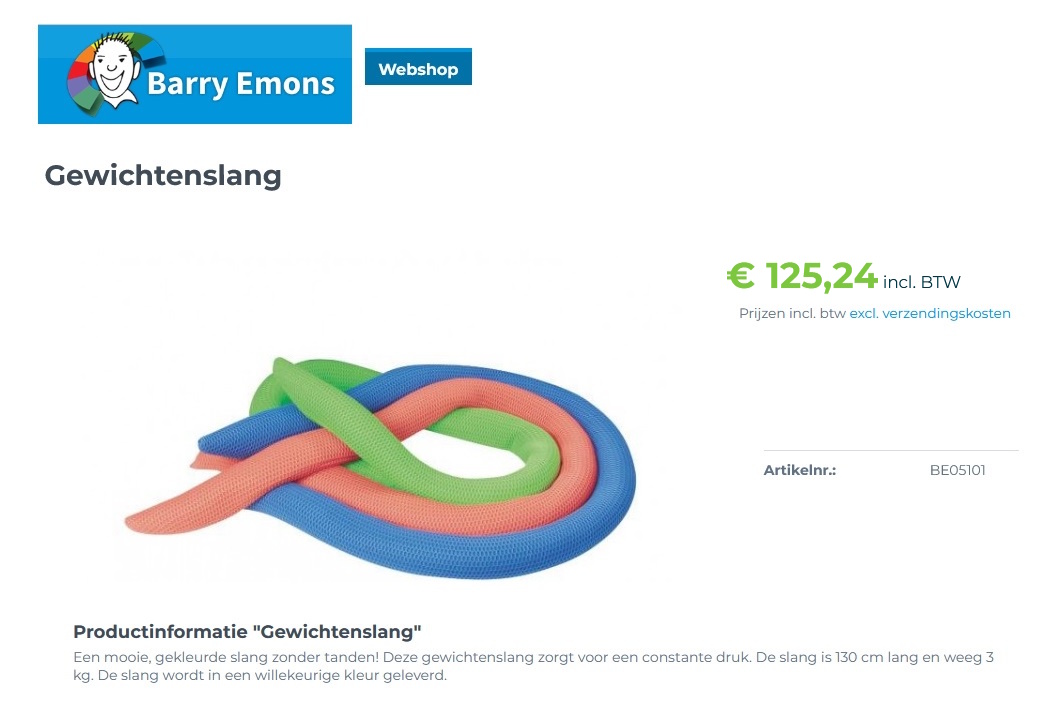The width and height of the screenshot is (1053, 715).
Task: Click the 'Artikelnr.:' label
Action: coord(800,470)
